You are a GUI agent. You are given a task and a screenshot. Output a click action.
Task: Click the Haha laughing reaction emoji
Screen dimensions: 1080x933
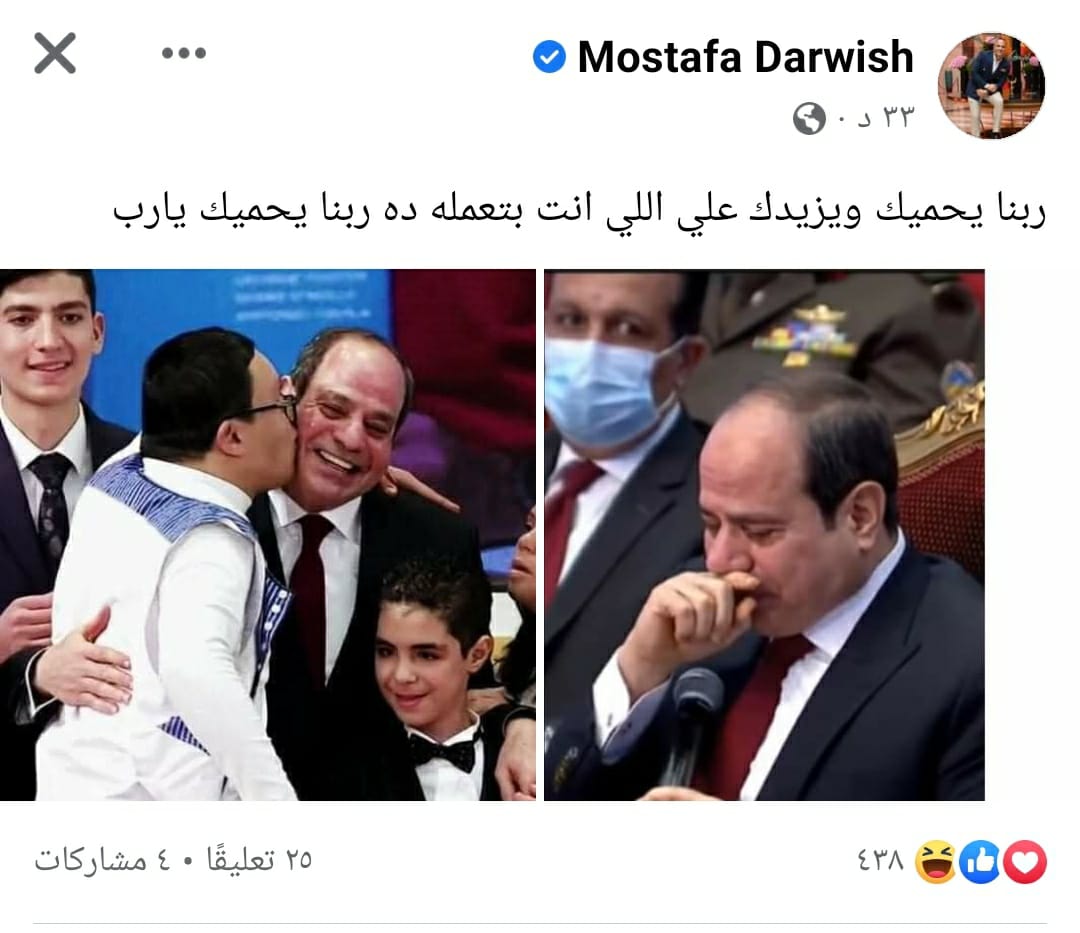pyautogui.click(x=935, y=861)
